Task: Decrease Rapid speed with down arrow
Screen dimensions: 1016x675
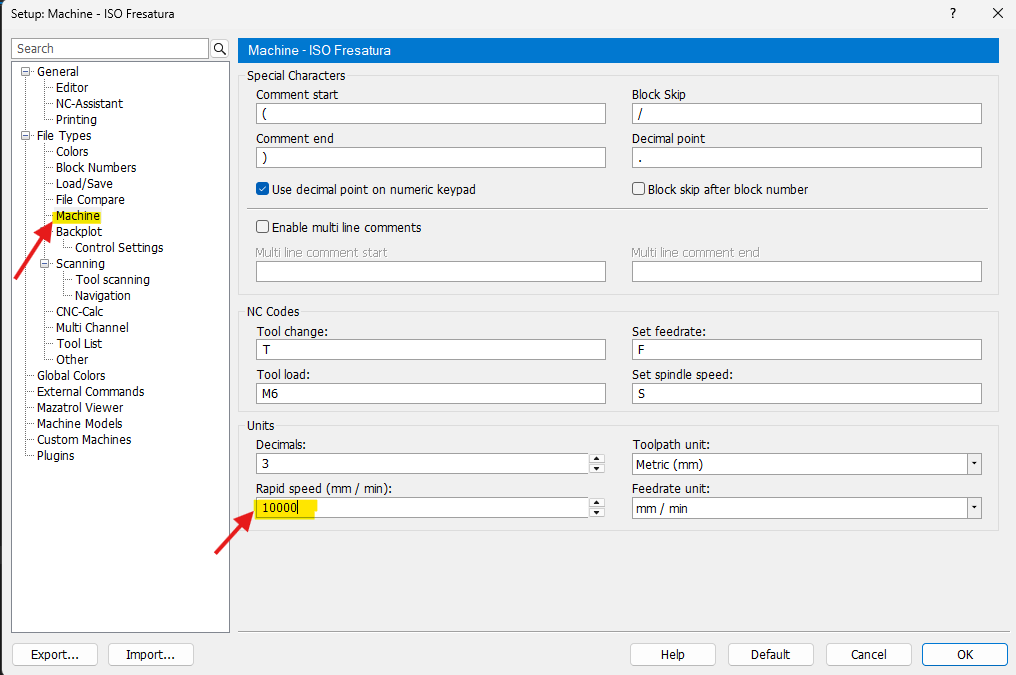Action: tap(597, 513)
